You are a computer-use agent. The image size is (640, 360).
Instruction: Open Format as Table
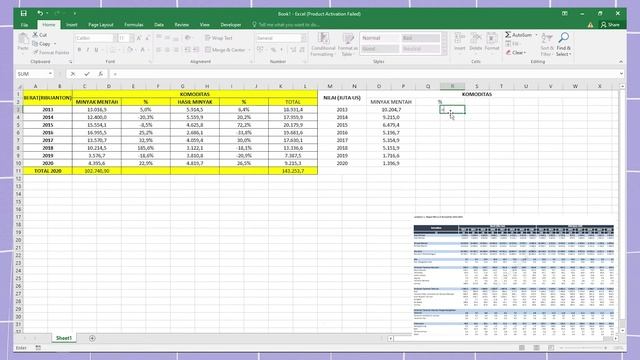[x=348, y=44]
